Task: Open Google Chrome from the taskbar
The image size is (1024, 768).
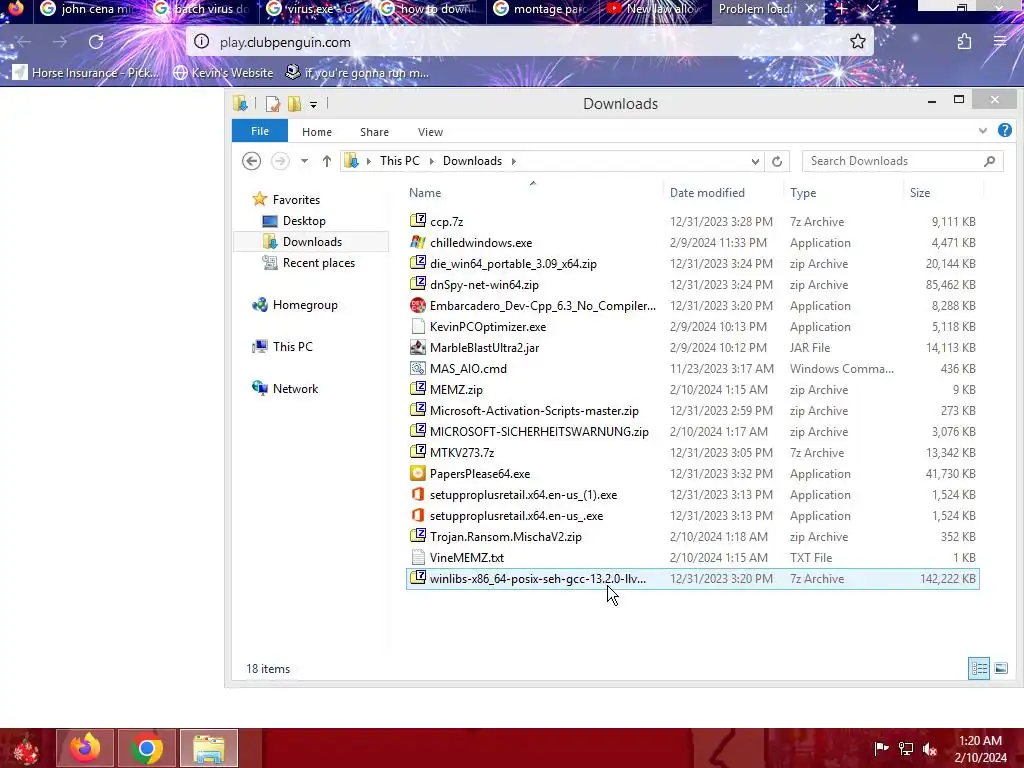Action: pyautogui.click(x=146, y=748)
